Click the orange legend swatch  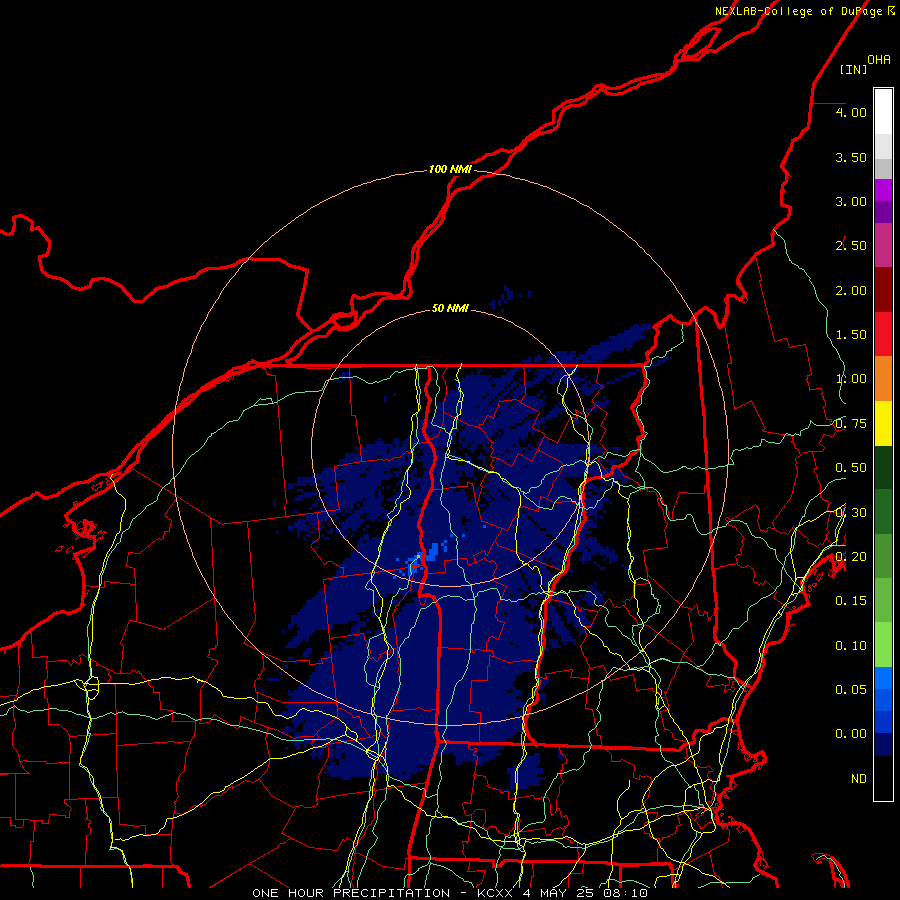pyautogui.click(x=883, y=379)
